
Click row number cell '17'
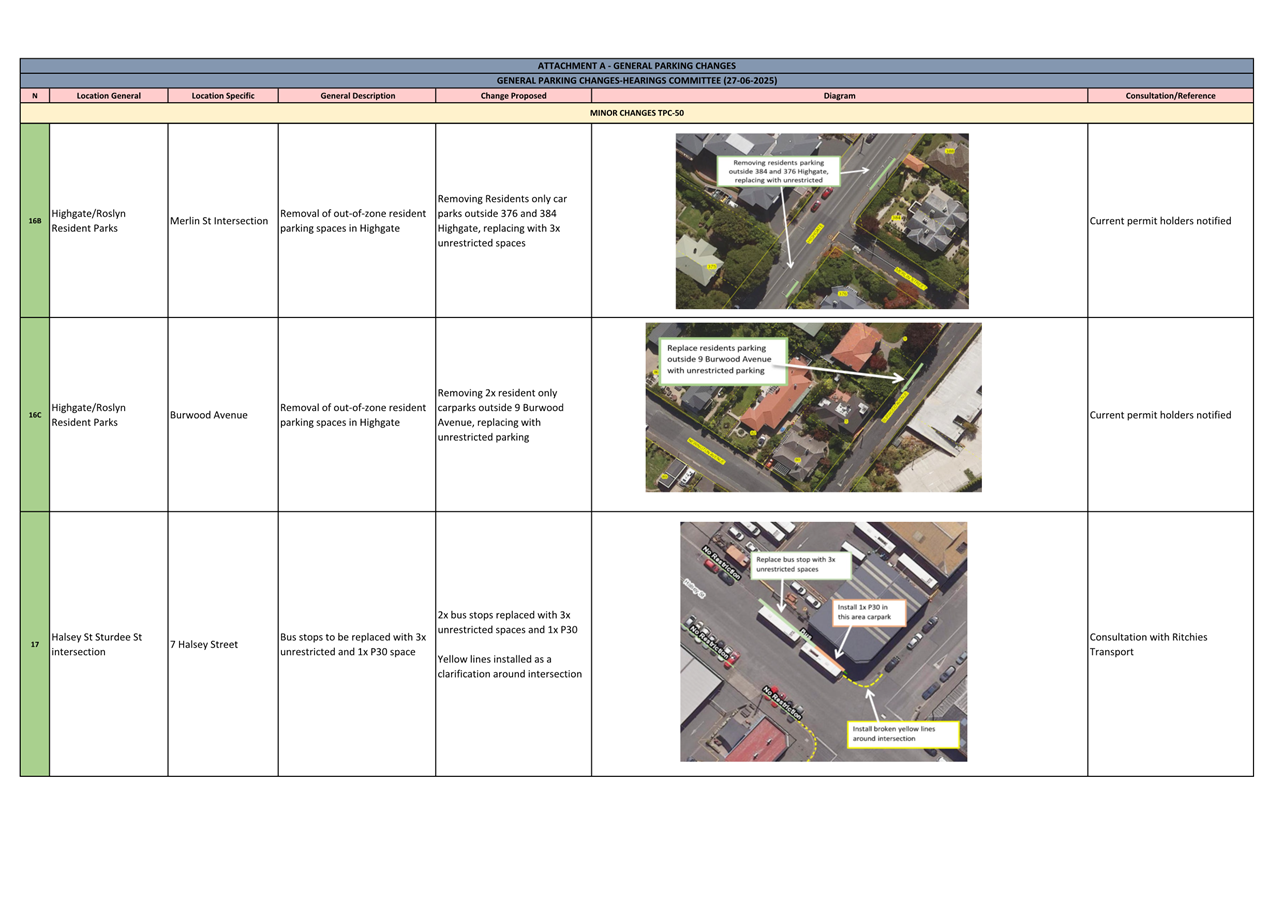35,644
